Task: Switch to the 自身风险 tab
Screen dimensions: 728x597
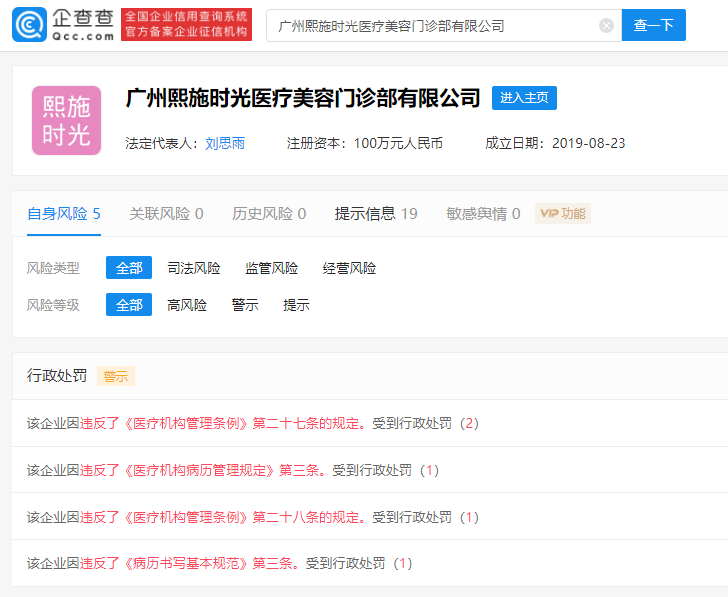Action: 64,213
